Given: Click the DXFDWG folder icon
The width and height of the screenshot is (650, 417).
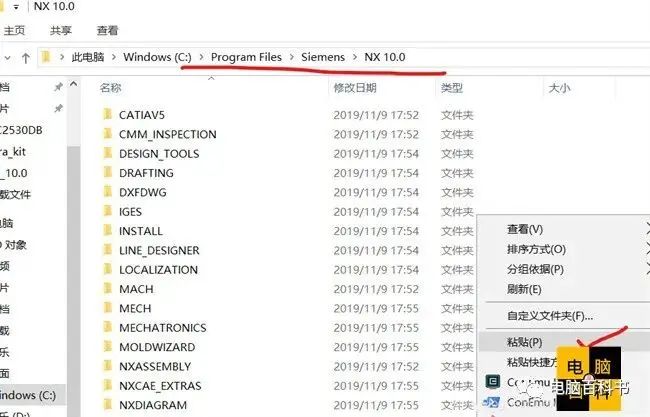Looking at the screenshot, I should tap(108, 192).
